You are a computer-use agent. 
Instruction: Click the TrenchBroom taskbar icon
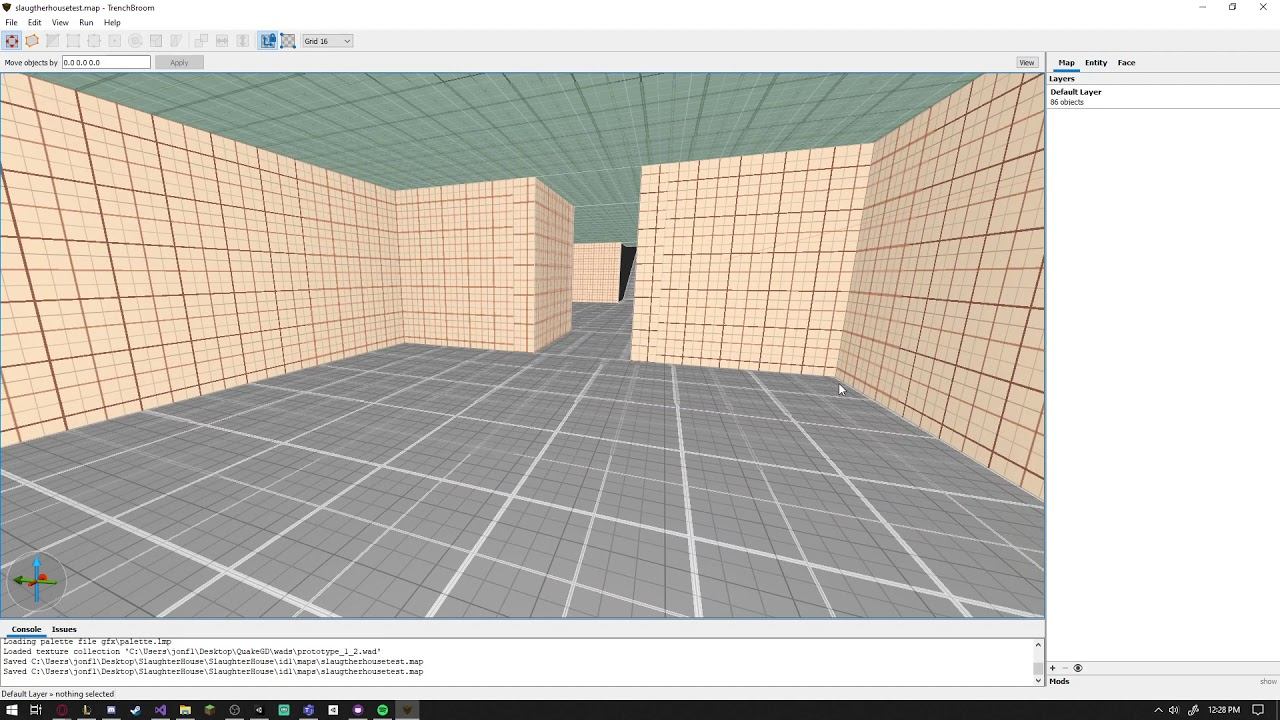407,710
